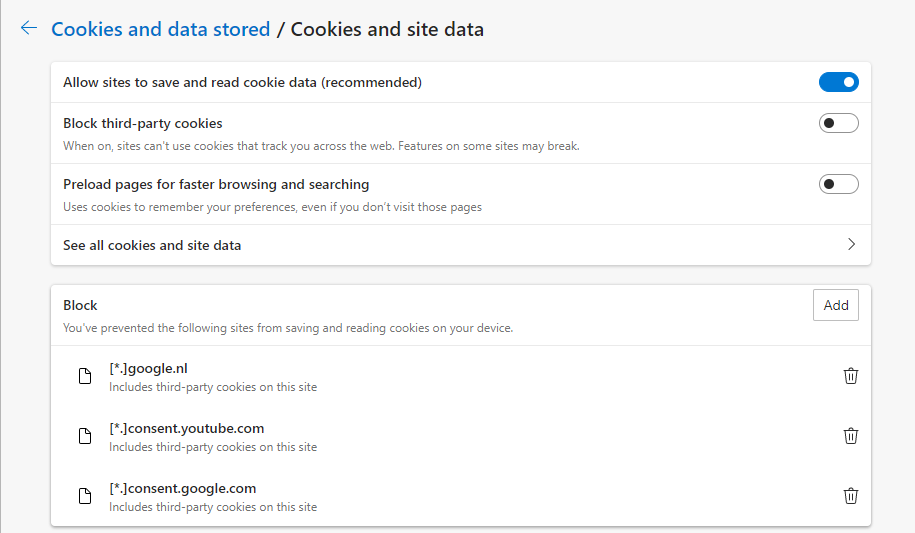915x533 pixels.
Task: Select the [*.]google.nl site entry
Action: tap(148, 369)
